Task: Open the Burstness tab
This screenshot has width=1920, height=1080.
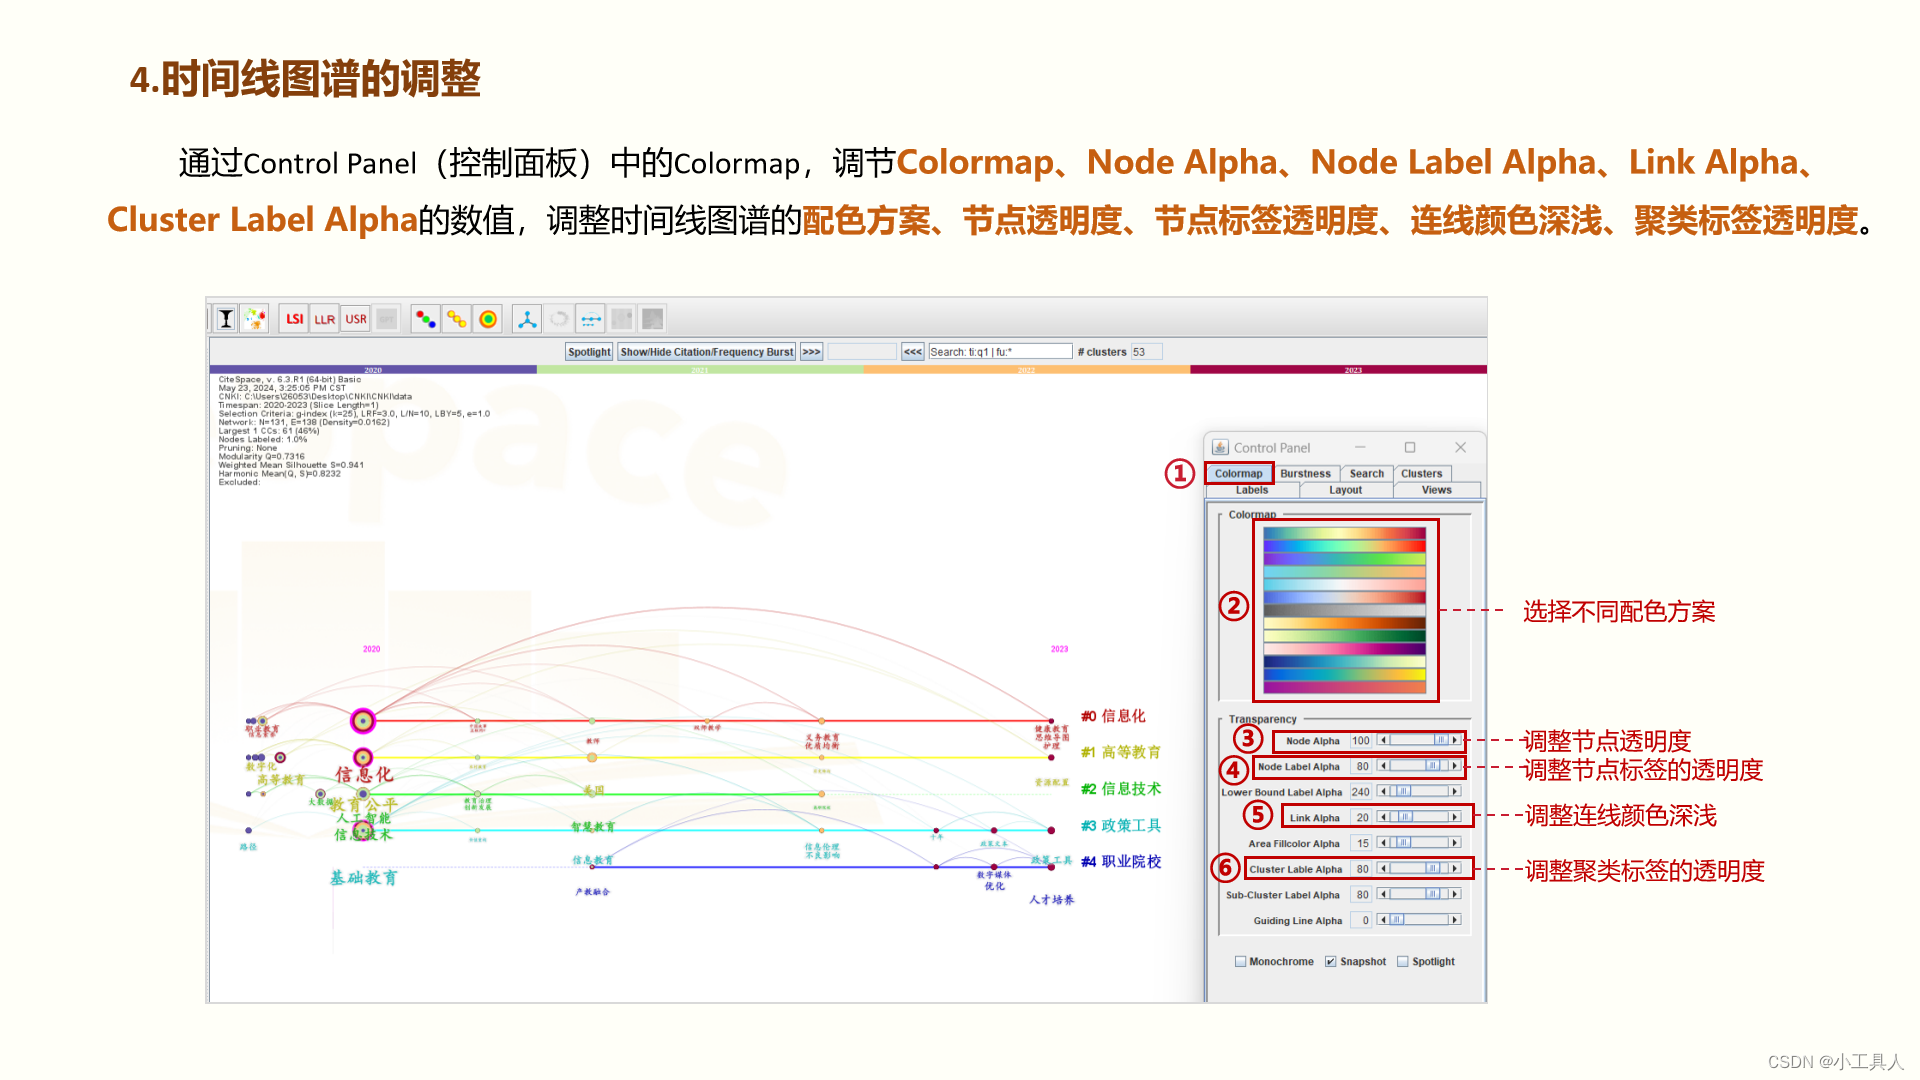Action: [x=1305, y=474]
